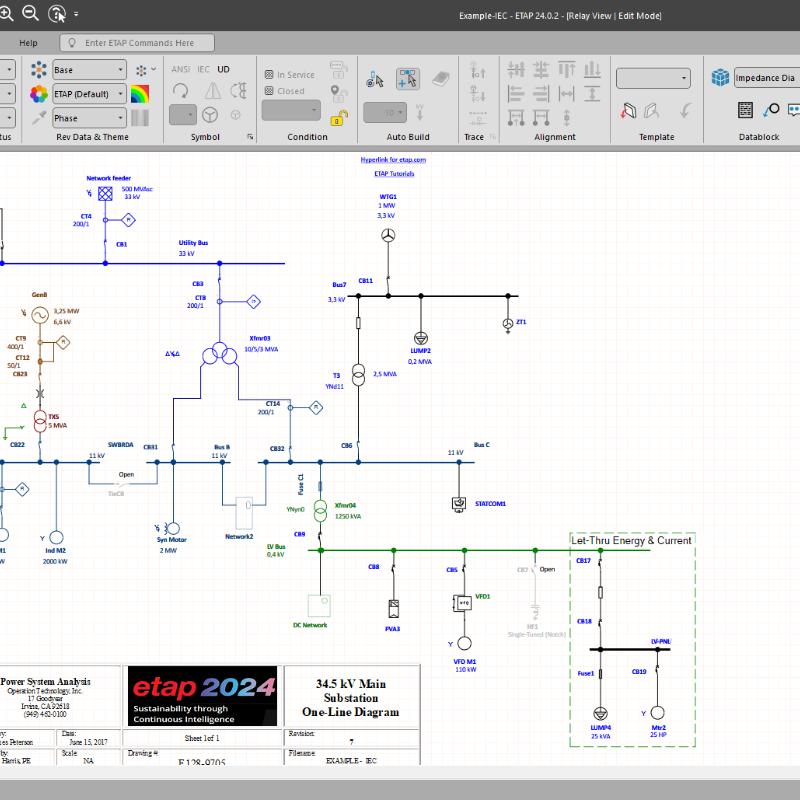Click the Network feeder grid symbol
The width and height of the screenshot is (800, 800).
pos(105,194)
